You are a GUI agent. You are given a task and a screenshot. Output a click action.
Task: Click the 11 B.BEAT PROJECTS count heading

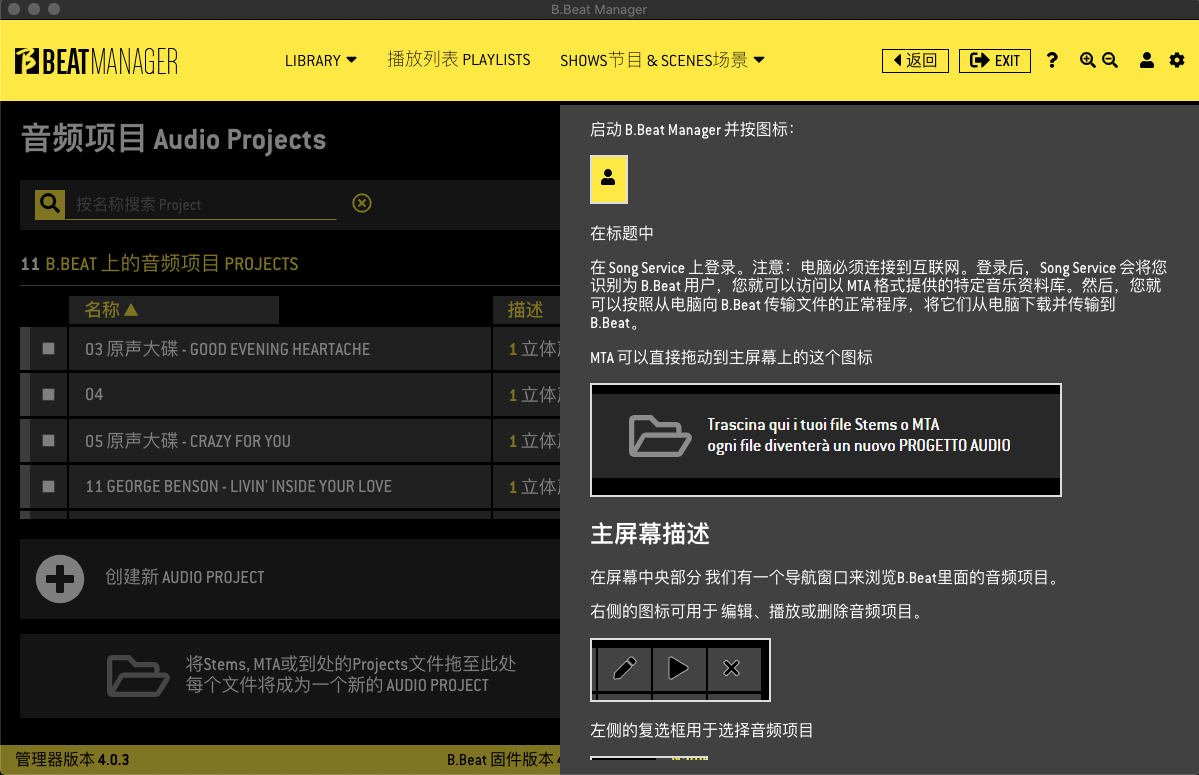[x=159, y=264]
